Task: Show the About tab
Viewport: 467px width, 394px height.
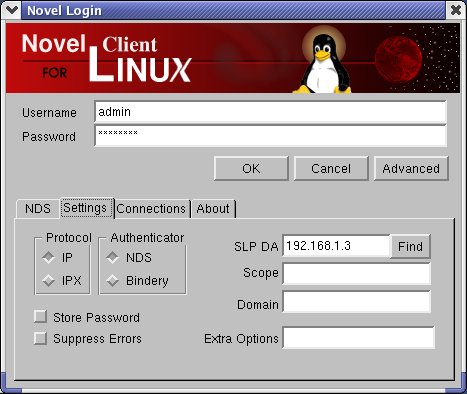Action: click(213, 209)
